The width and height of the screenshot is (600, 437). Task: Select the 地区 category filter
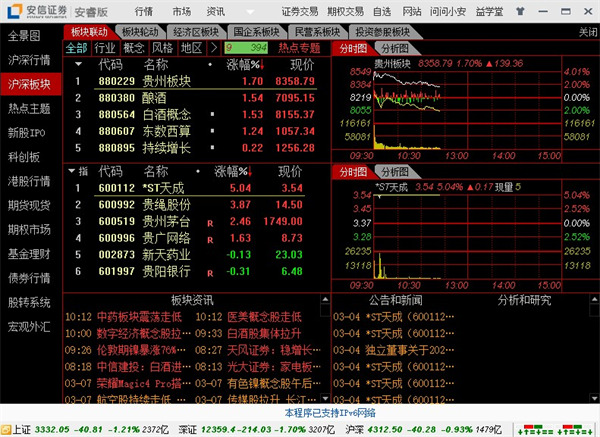191,48
